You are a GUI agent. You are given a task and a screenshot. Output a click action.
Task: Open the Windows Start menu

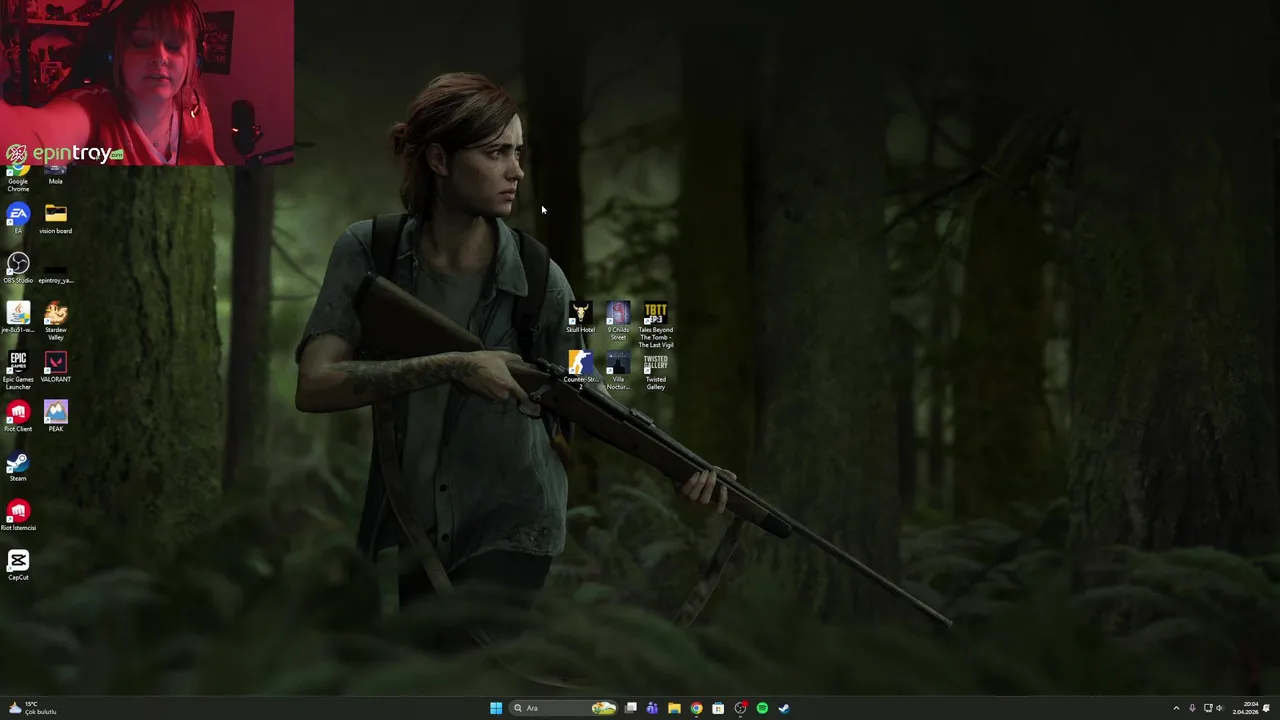[496, 708]
